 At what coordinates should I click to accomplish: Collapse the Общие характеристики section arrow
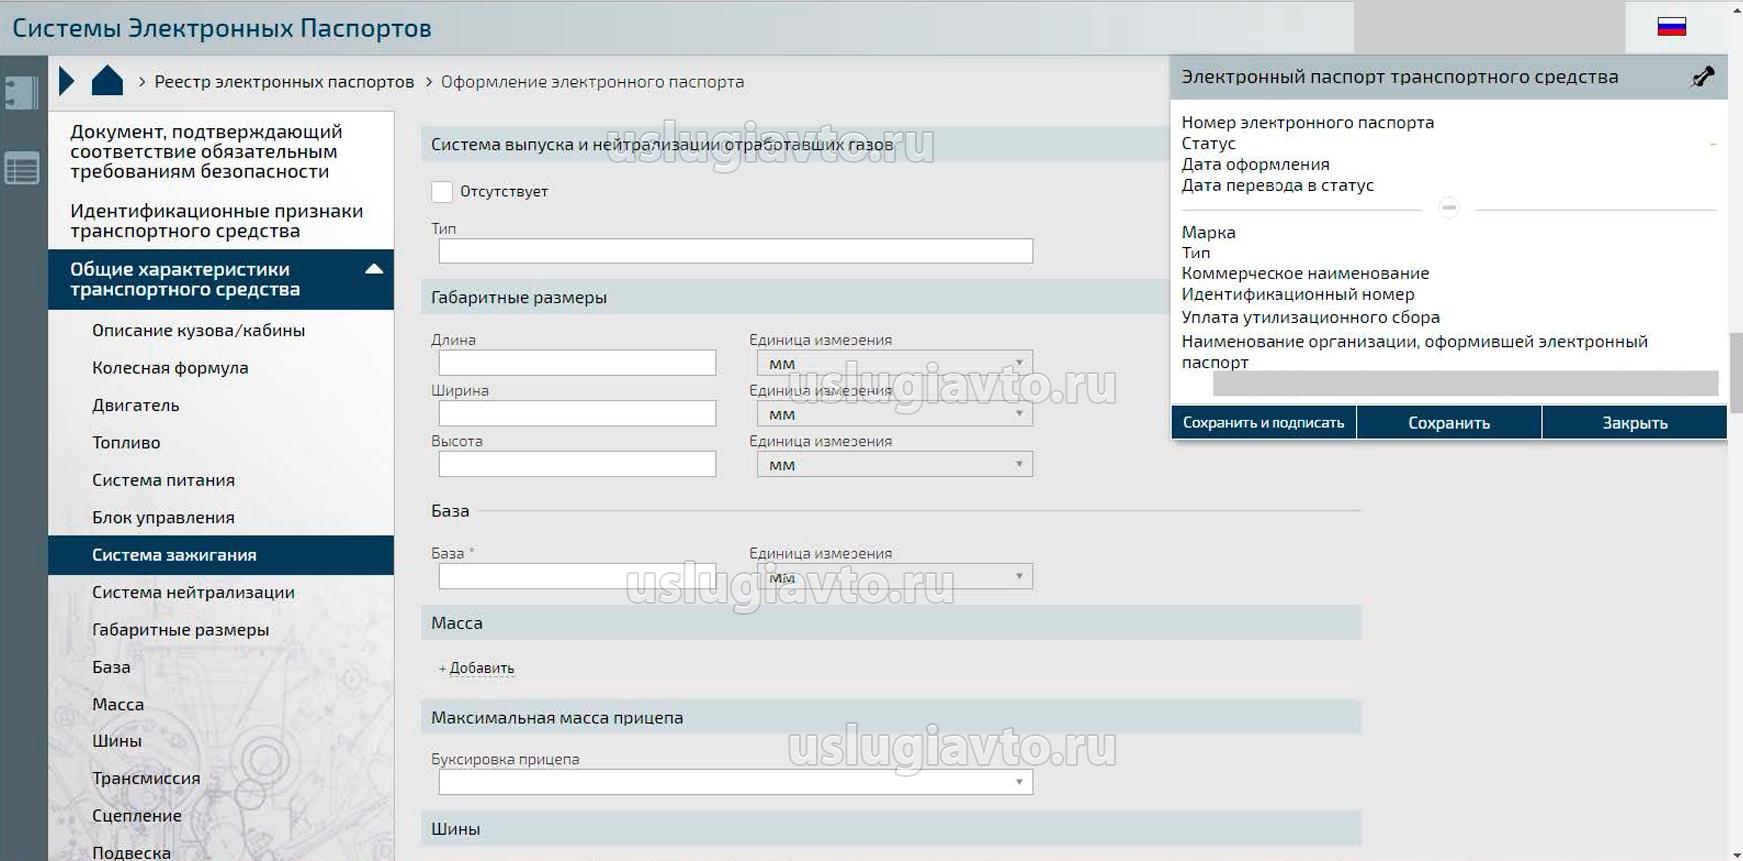(x=374, y=269)
